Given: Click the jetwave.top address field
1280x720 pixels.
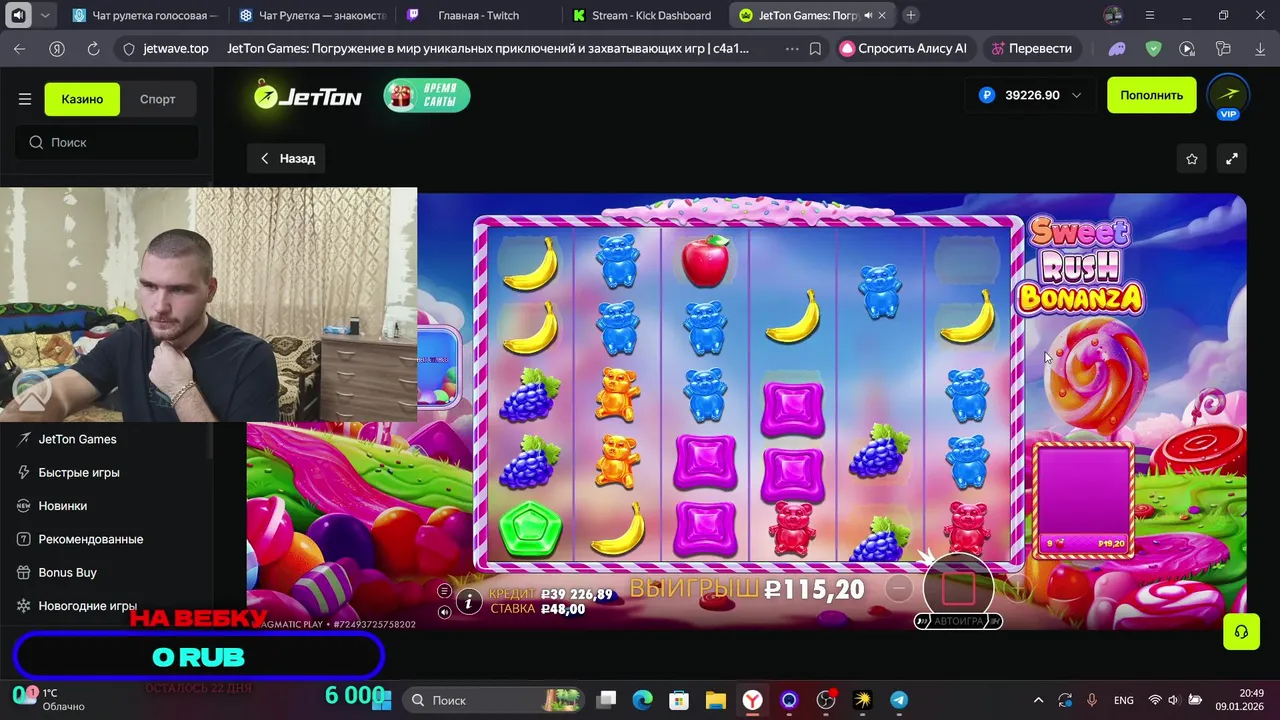Looking at the screenshot, I should (176, 48).
